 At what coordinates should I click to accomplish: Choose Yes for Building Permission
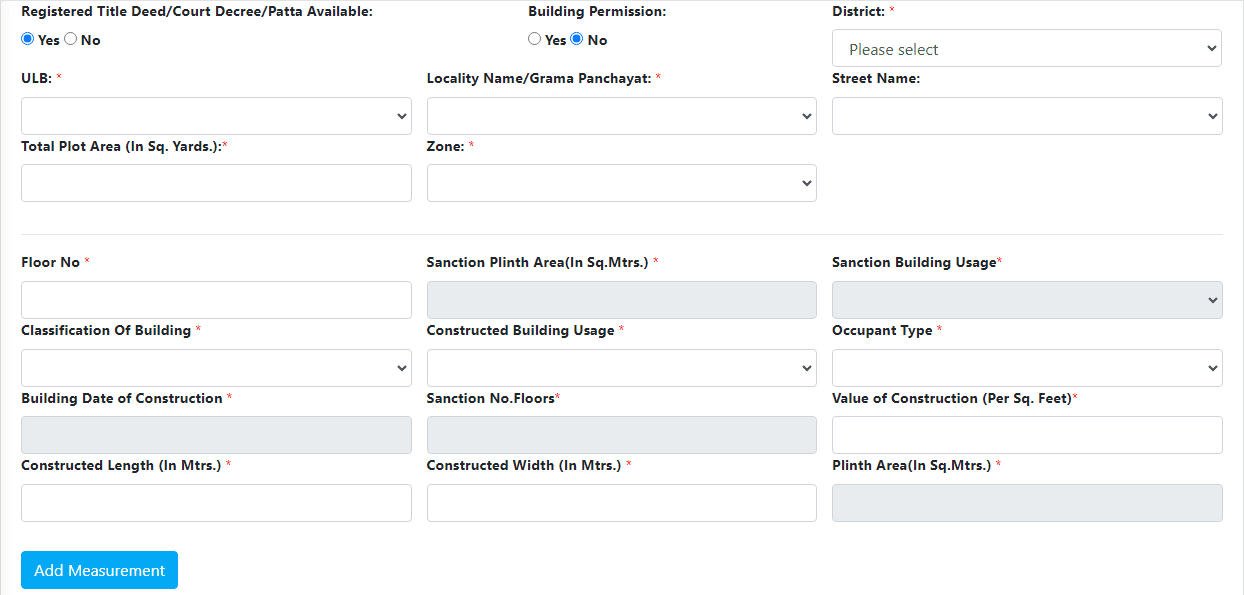pyautogui.click(x=535, y=39)
